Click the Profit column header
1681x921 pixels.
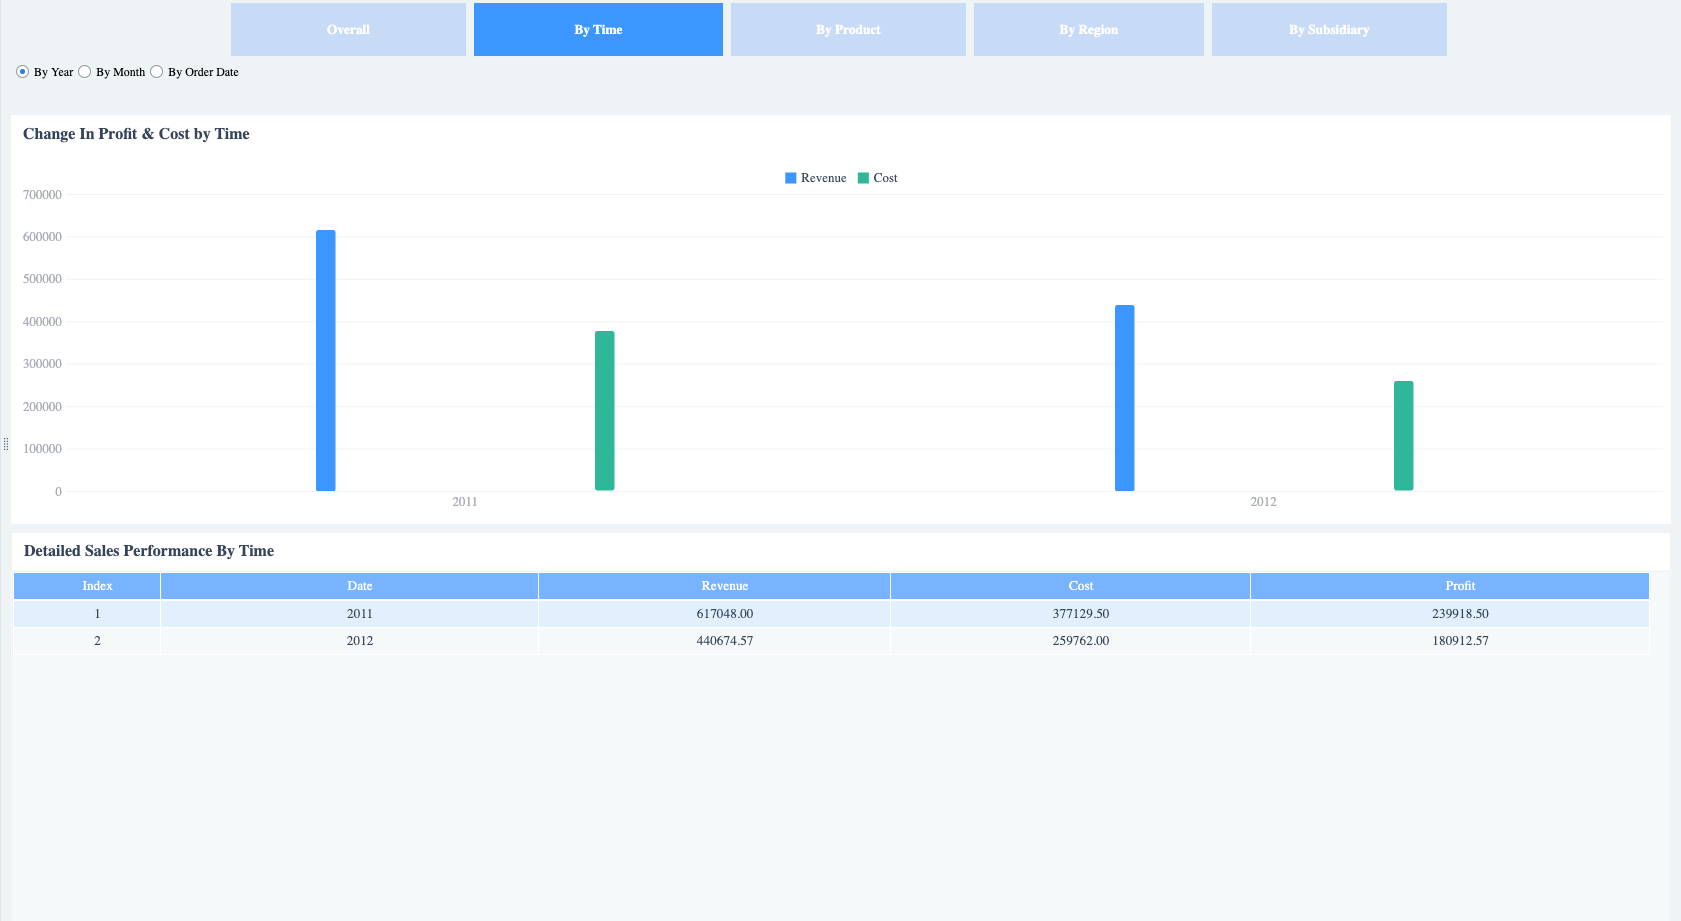point(1459,586)
